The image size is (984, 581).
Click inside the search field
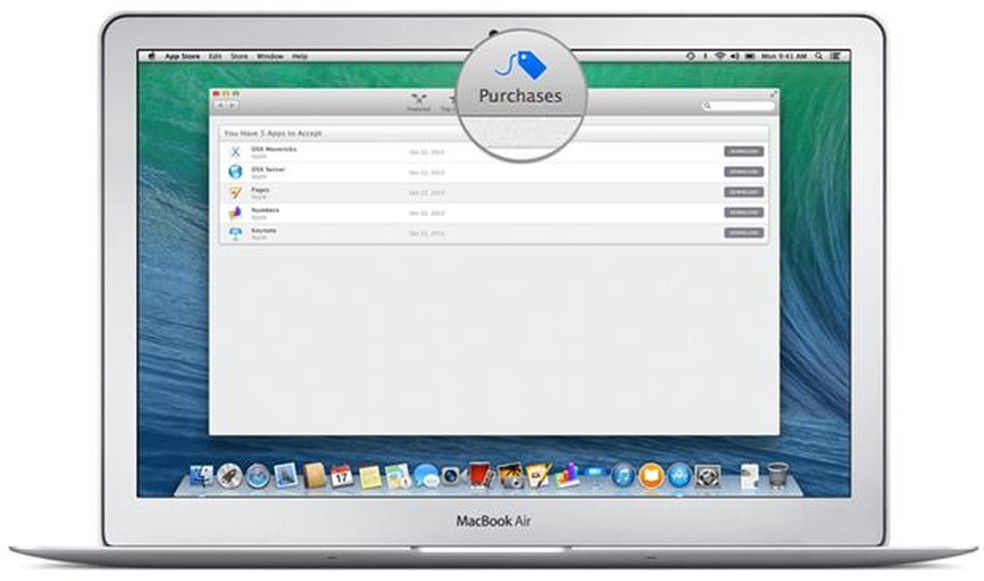coord(735,104)
